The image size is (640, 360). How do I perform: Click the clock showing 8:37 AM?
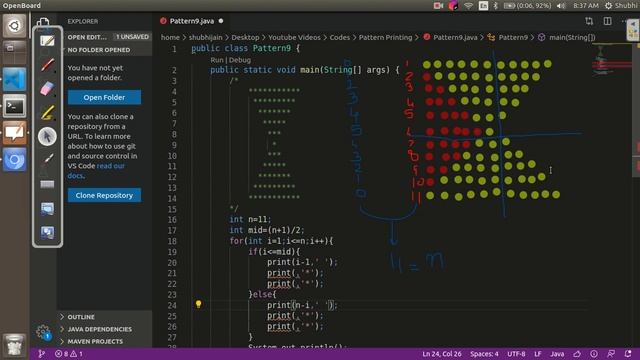(x=586, y=6)
